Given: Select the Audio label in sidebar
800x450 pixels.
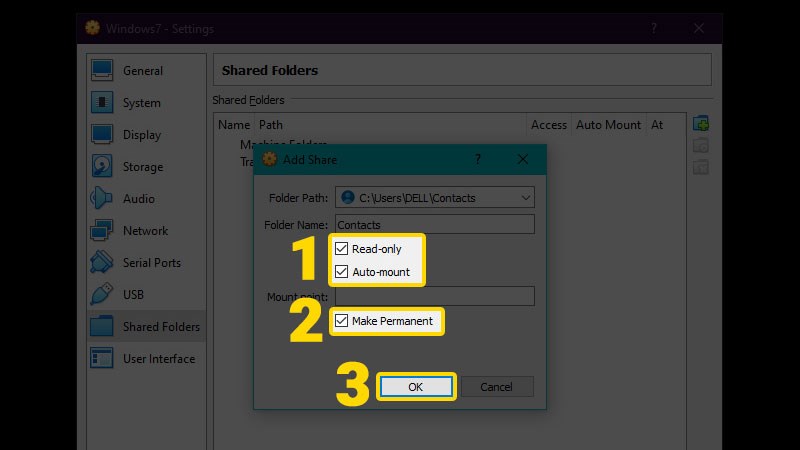Looking at the screenshot, I should pyautogui.click(x=139, y=199).
